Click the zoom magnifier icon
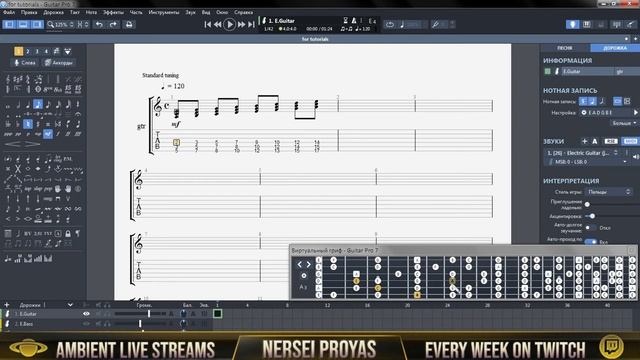 click(50, 24)
